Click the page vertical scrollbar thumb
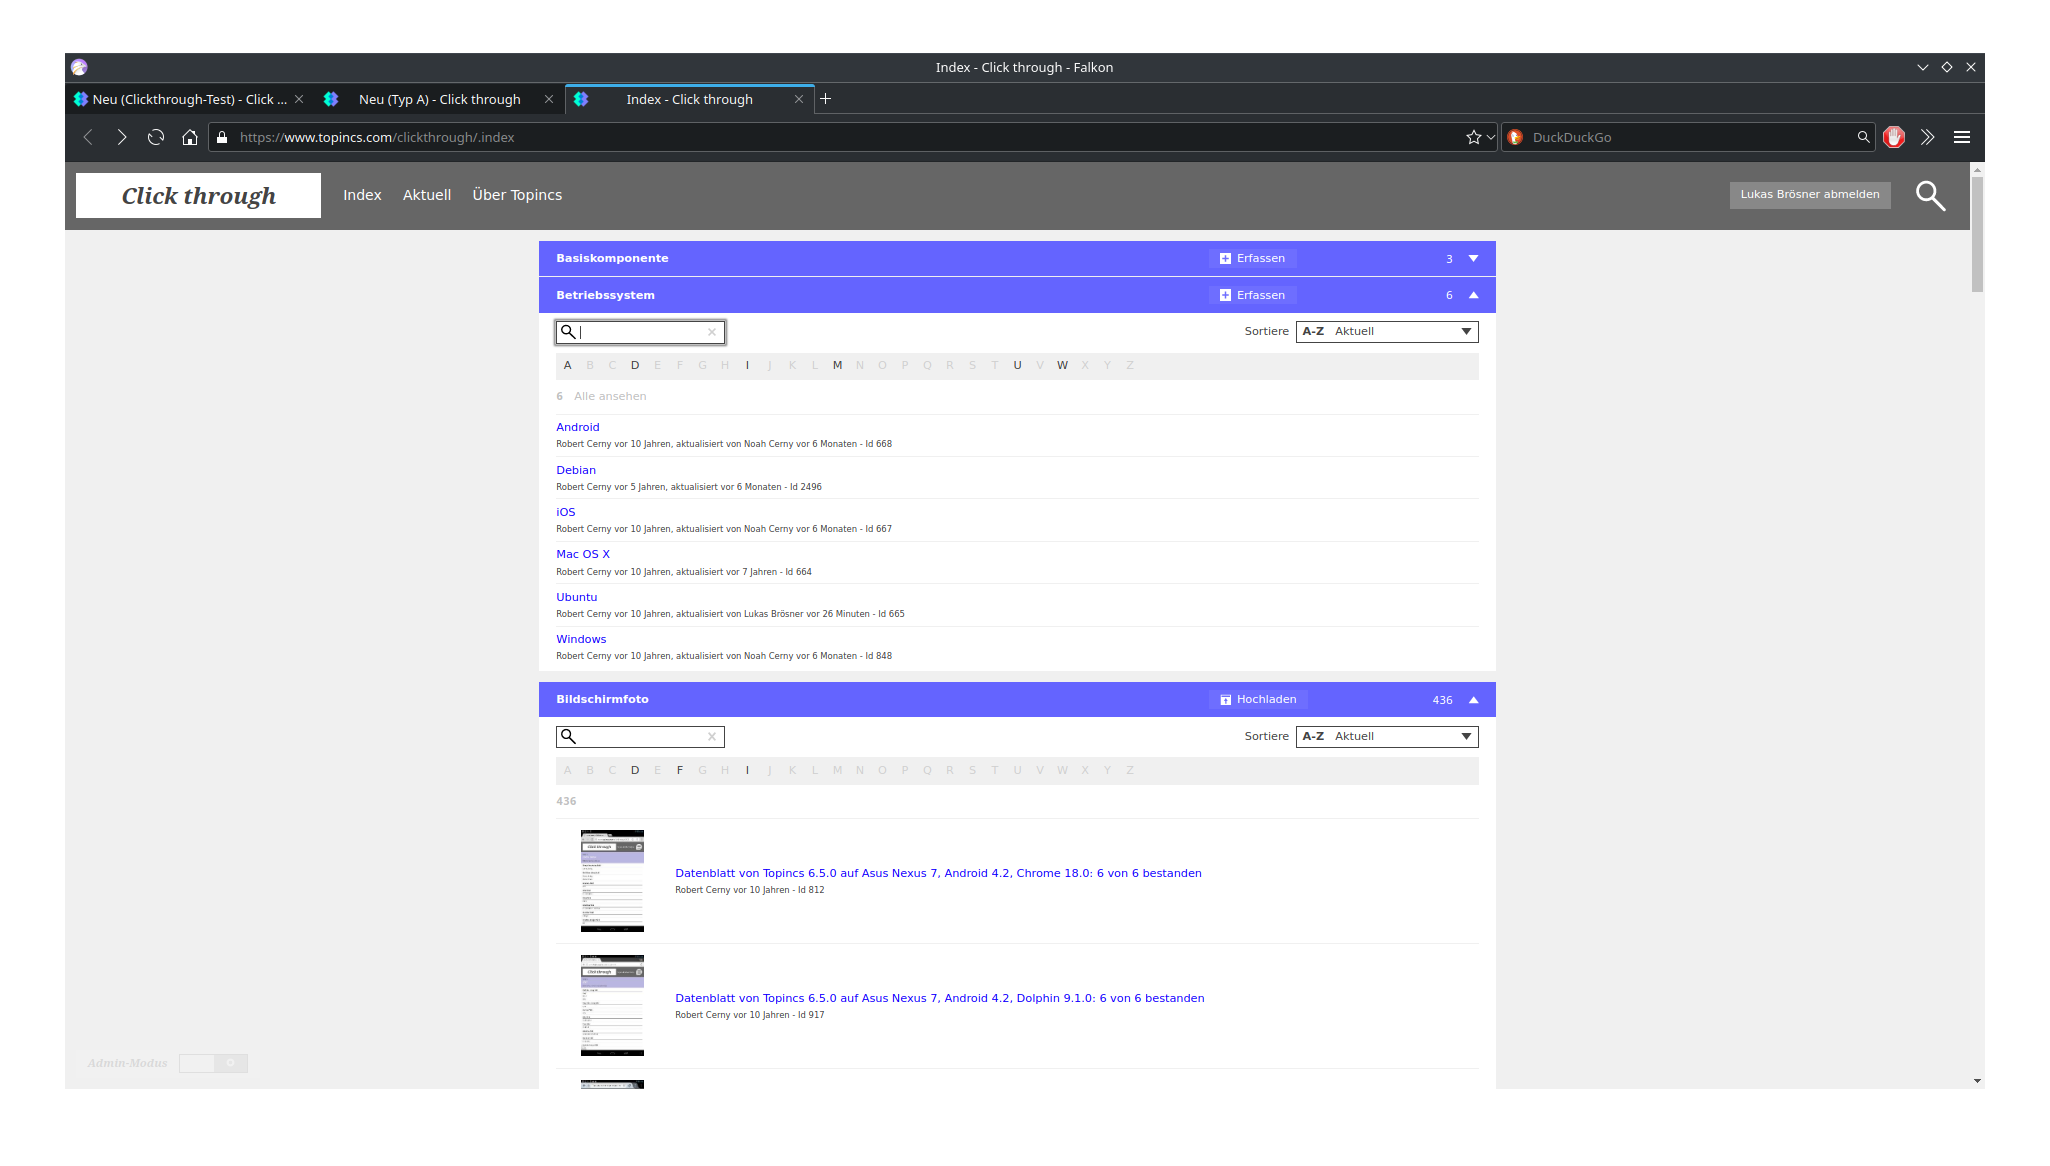This screenshot has height=1166, width=2050. (1977, 232)
